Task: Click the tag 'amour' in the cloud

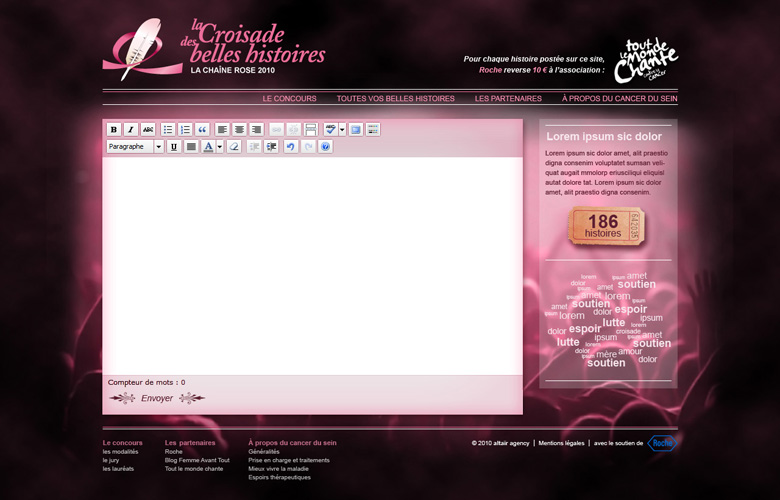Action: pos(630,351)
